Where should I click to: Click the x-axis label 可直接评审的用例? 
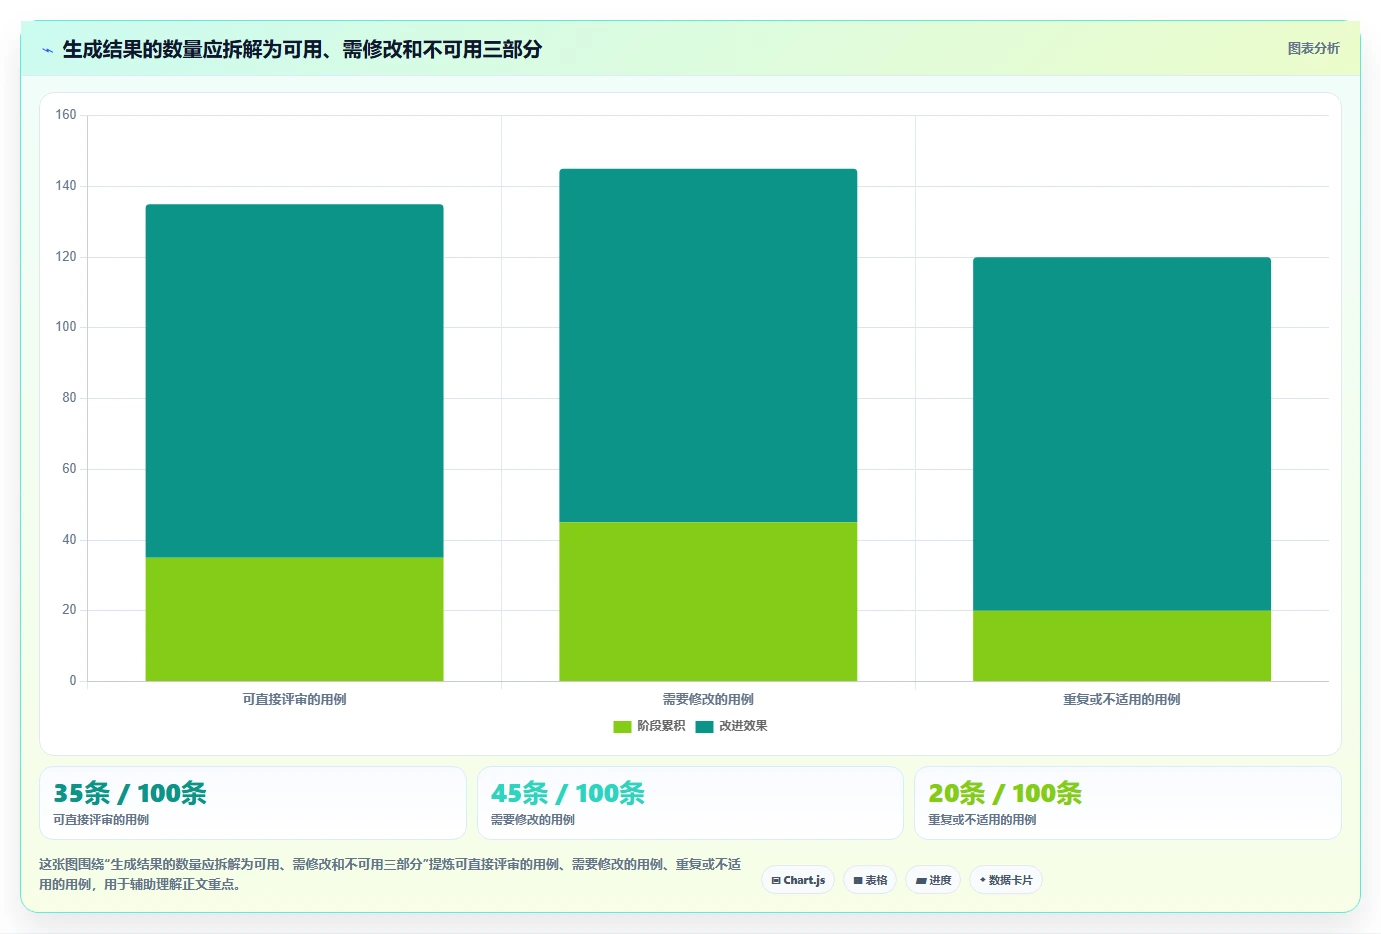pyautogui.click(x=294, y=700)
